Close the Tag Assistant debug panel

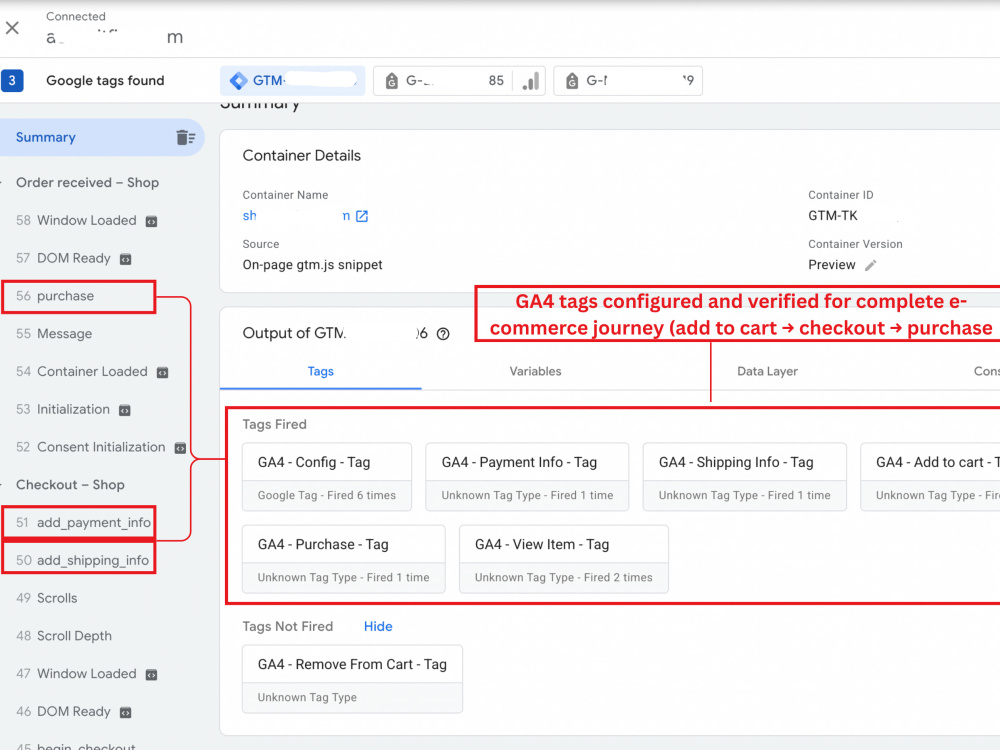(x=12, y=28)
